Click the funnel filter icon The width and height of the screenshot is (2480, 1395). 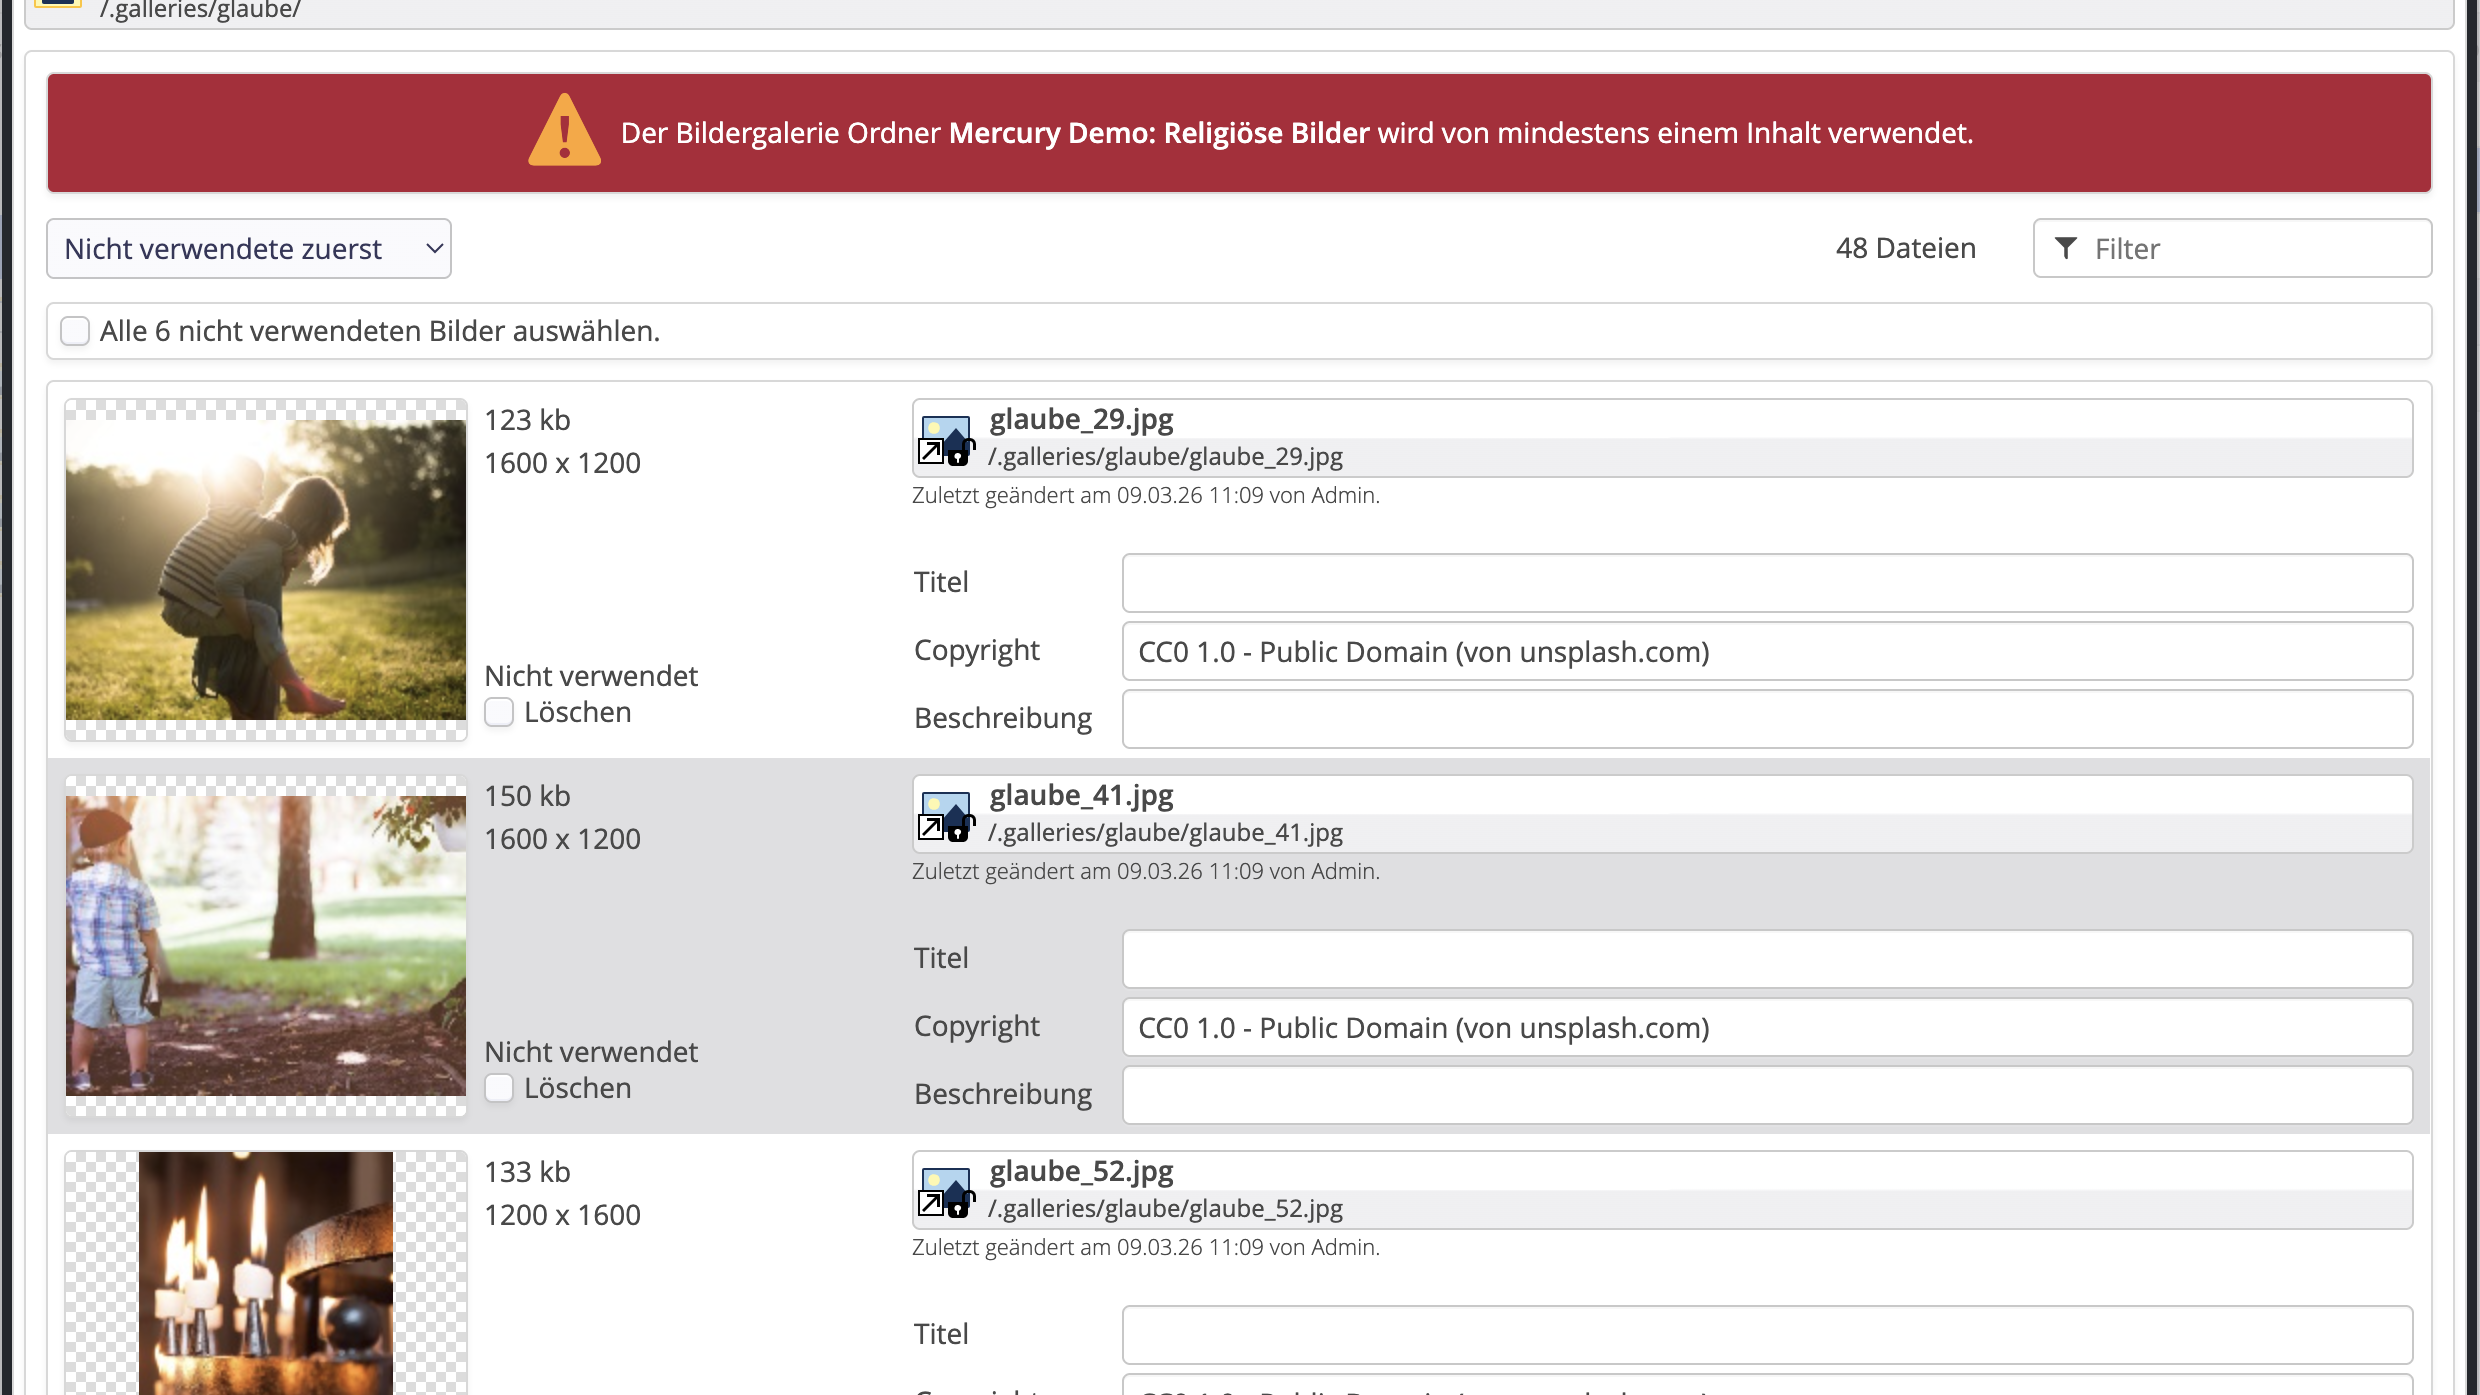tap(2066, 248)
